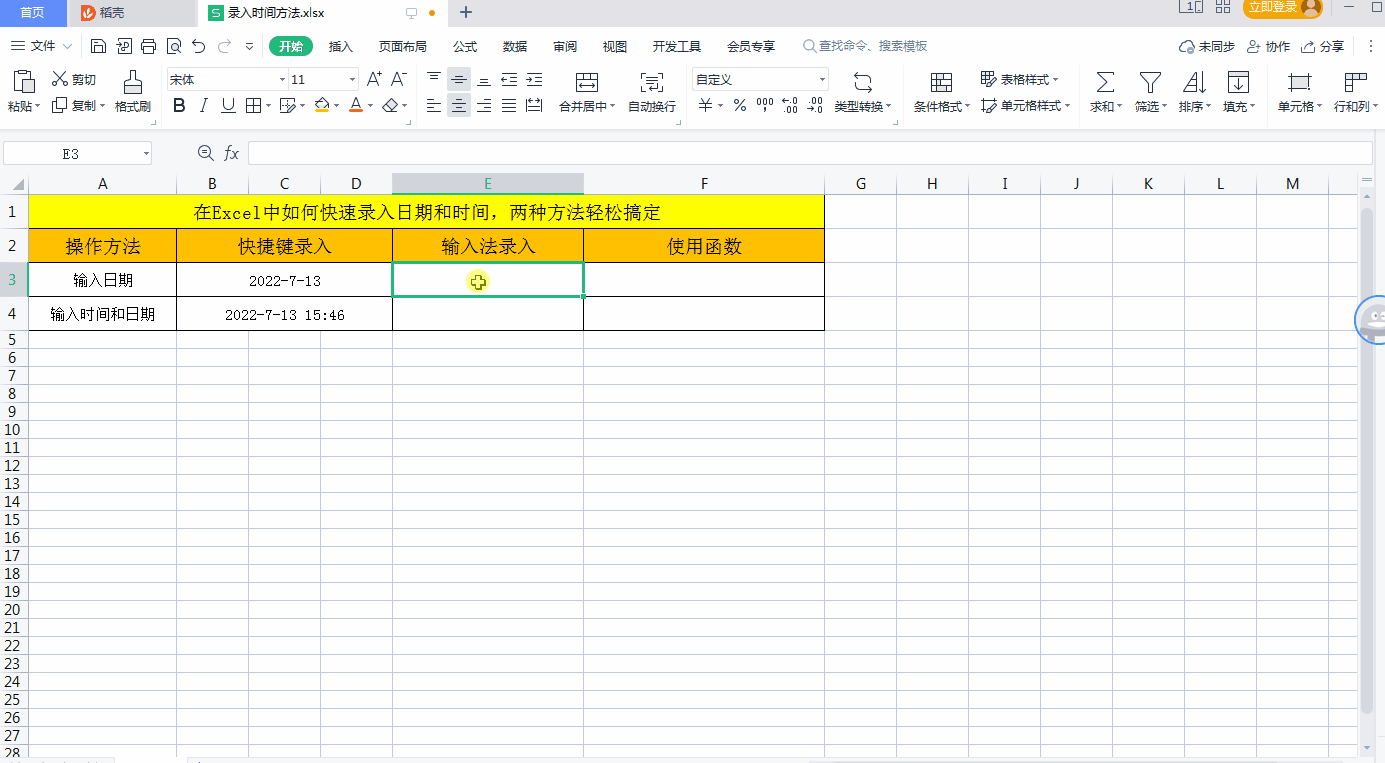Viewport: 1385px width, 763px height.
Task: Toggle center horizontal alignment
Action: [x=459, y=105]
